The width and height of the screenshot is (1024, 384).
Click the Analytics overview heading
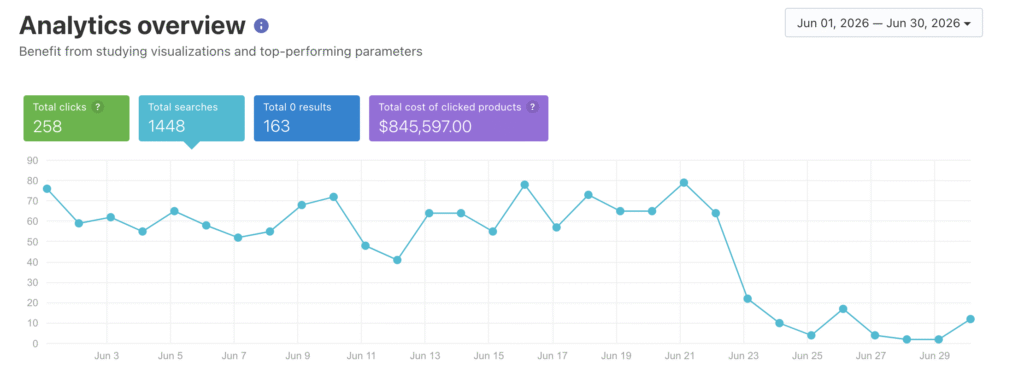click(x=133, y=25)
